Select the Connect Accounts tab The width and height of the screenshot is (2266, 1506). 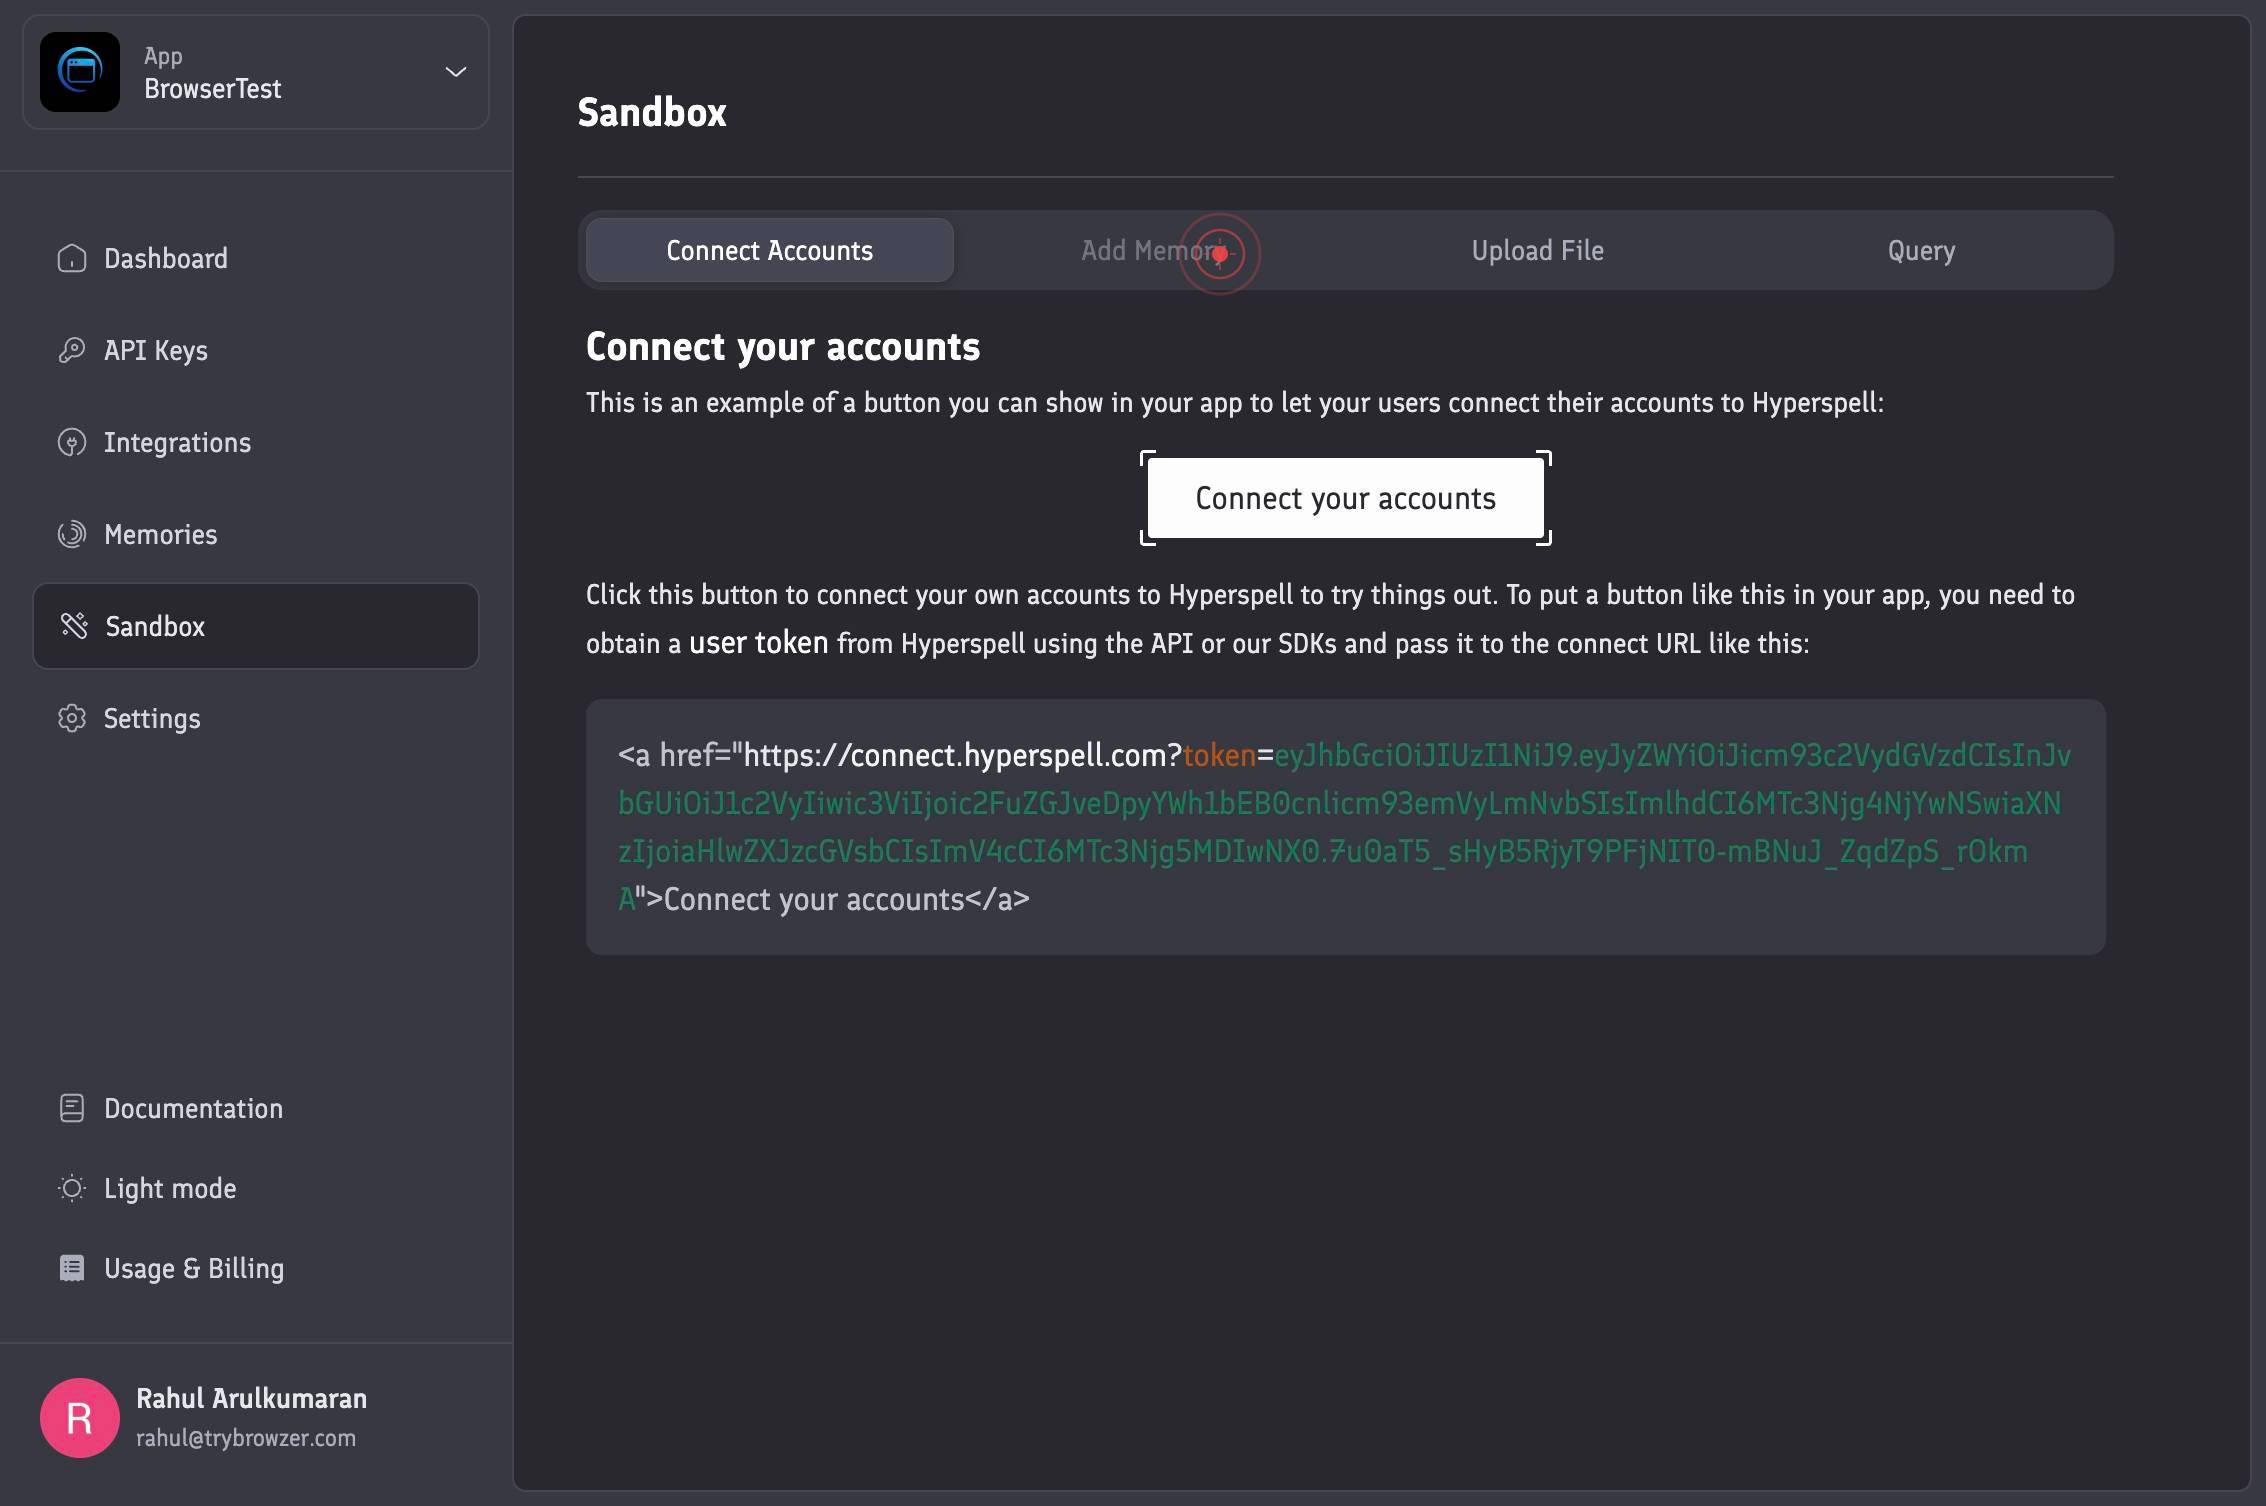point(770,250)
